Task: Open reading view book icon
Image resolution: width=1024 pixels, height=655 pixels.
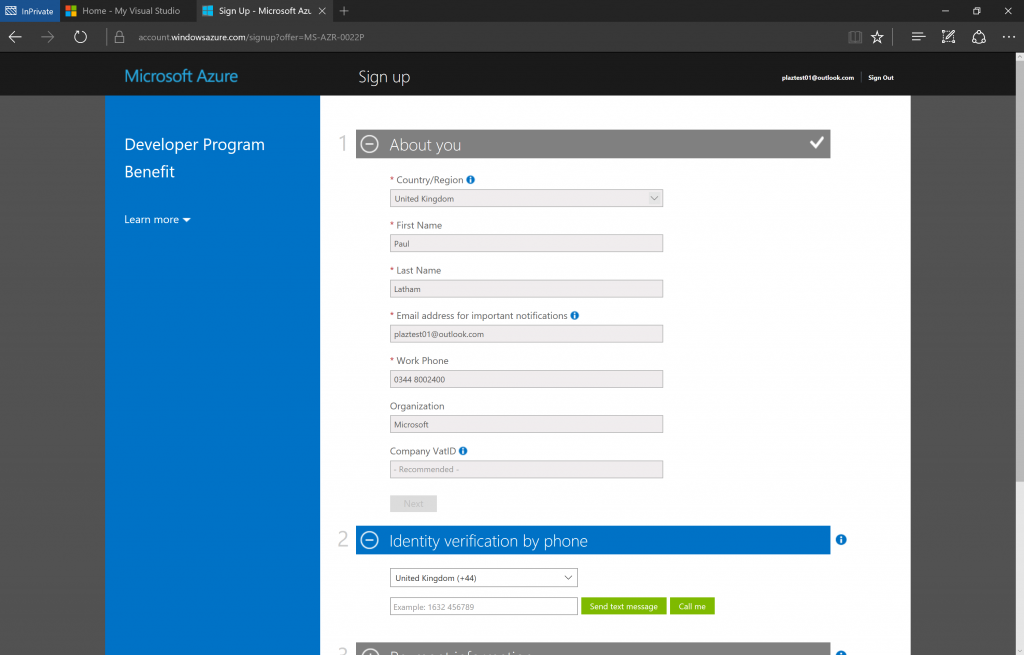Action: pyautogui.click(x=855, y=37)
